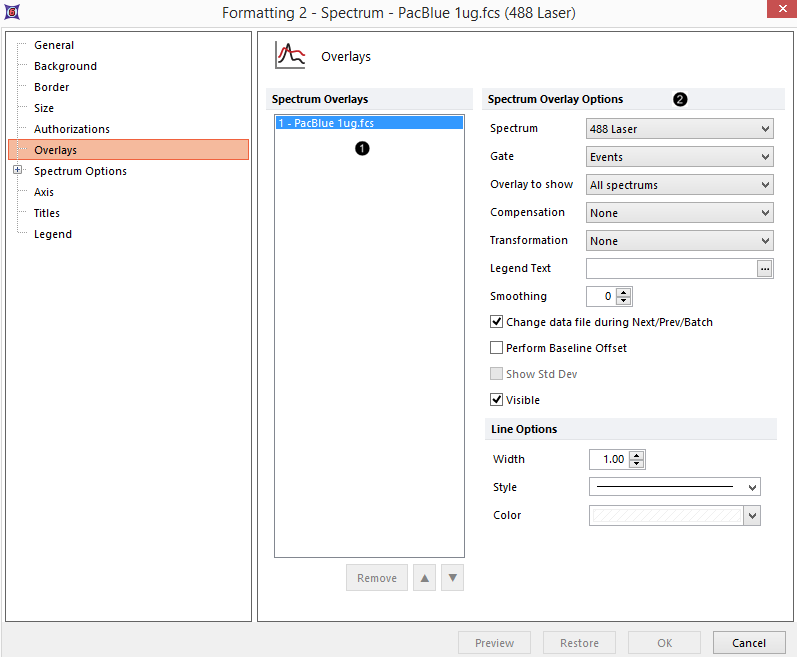Screen dimensions: 797x657
Task: Open the line Color picker dropdown
Action: tap(753, 515)
